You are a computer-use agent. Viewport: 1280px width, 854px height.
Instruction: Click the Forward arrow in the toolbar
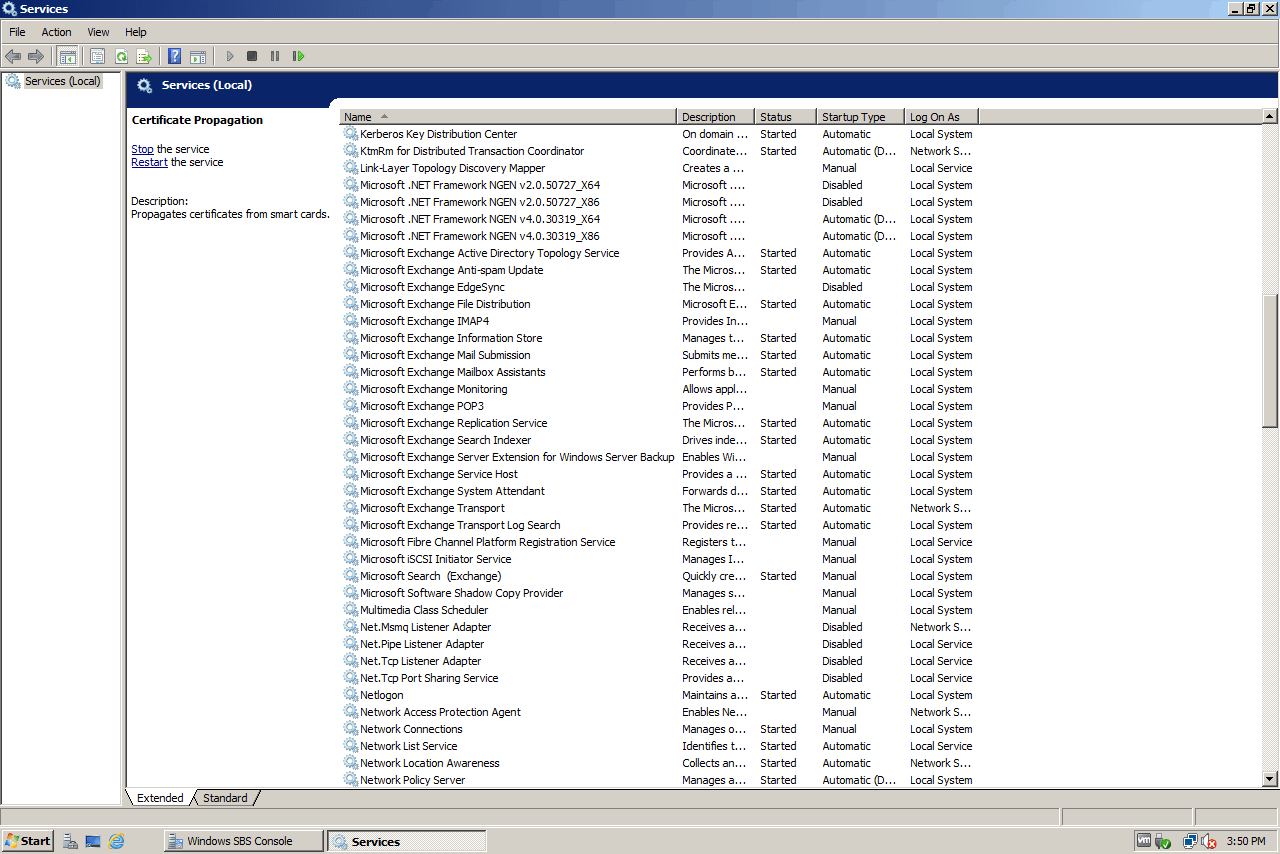coord(36,56)
